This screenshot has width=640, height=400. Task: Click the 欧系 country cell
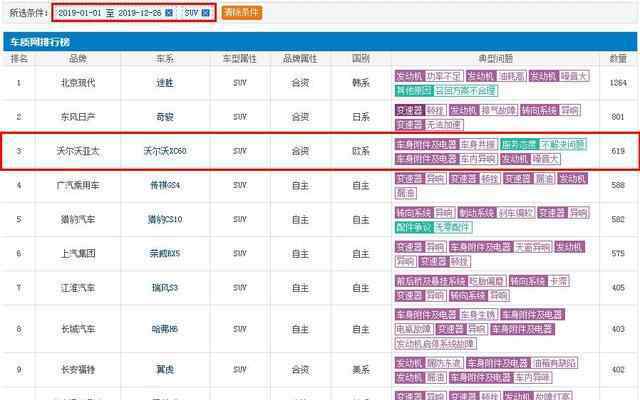361,151
